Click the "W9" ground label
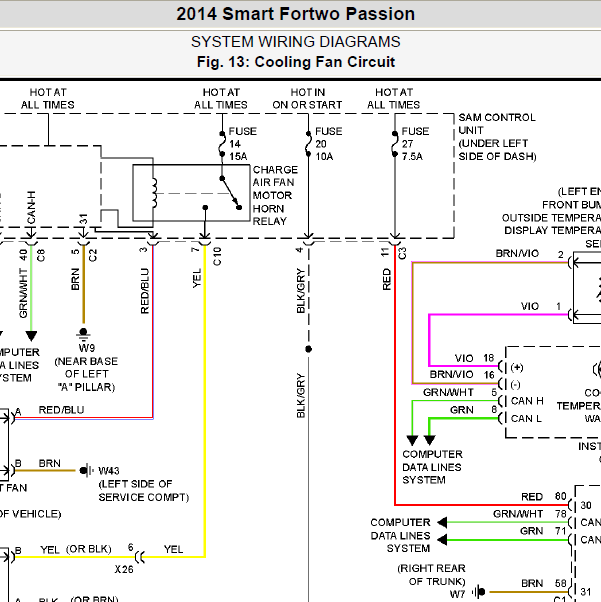This screenshot has height=602, width=601. [87, 348]
